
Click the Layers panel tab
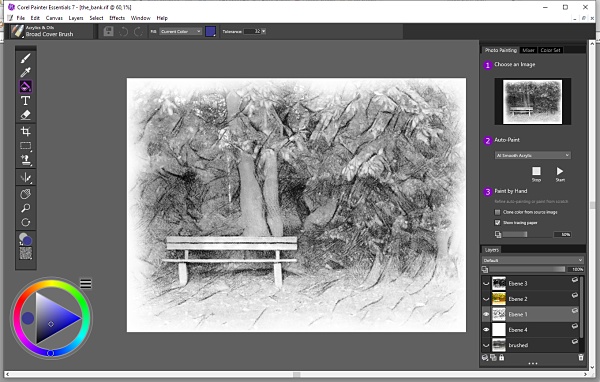pos(492,250)
